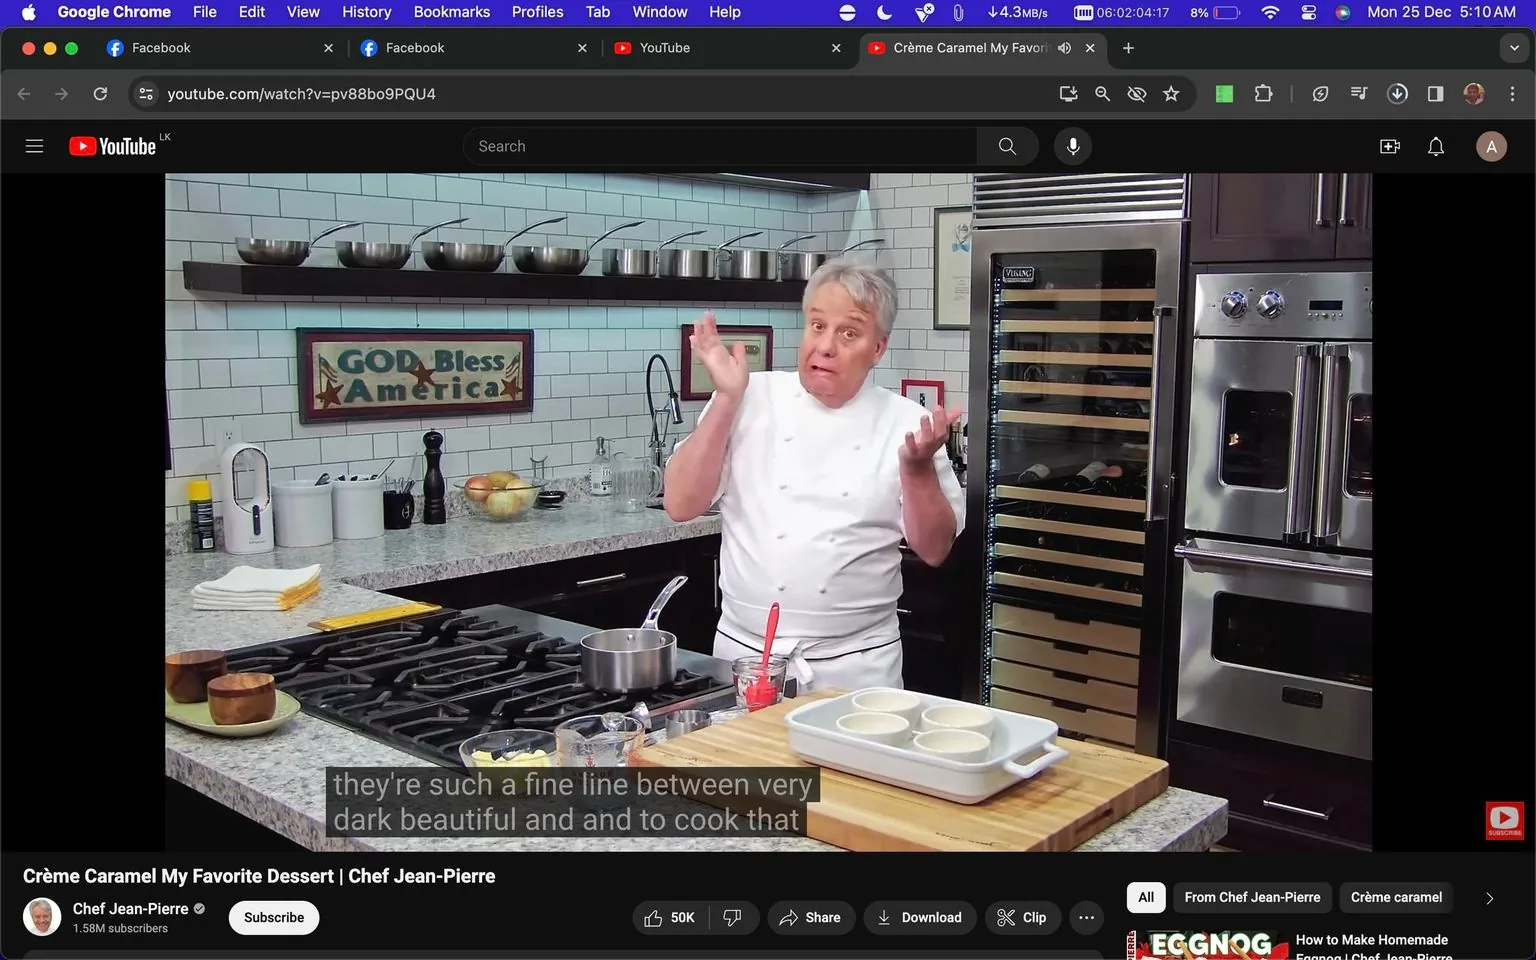
Task: Open the three-dot more actions menu
Action: point(1086,917)
